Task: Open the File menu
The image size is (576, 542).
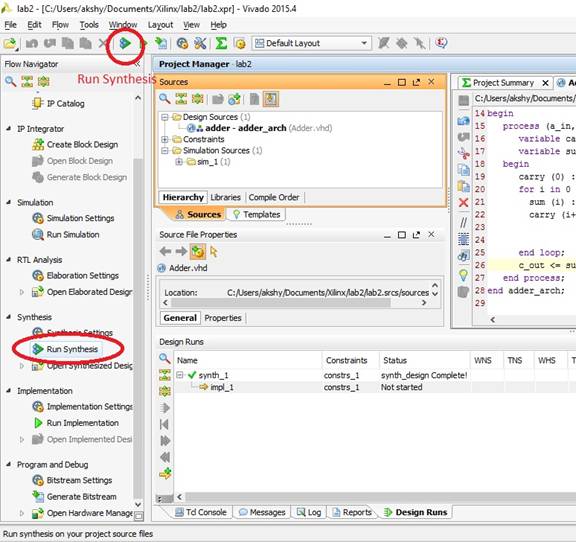Action: point(10,25)
